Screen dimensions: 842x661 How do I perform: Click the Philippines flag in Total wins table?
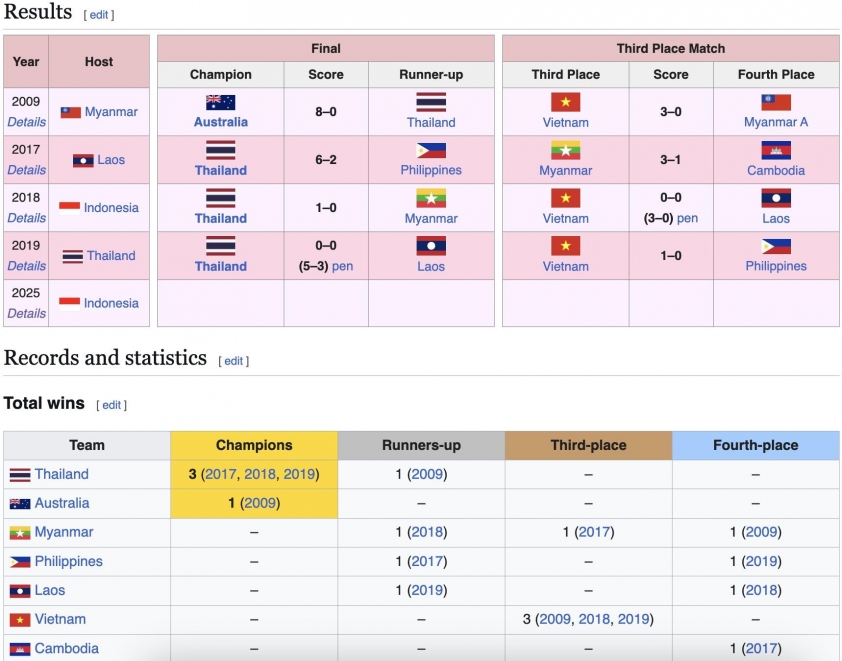(x=20, y=562)
